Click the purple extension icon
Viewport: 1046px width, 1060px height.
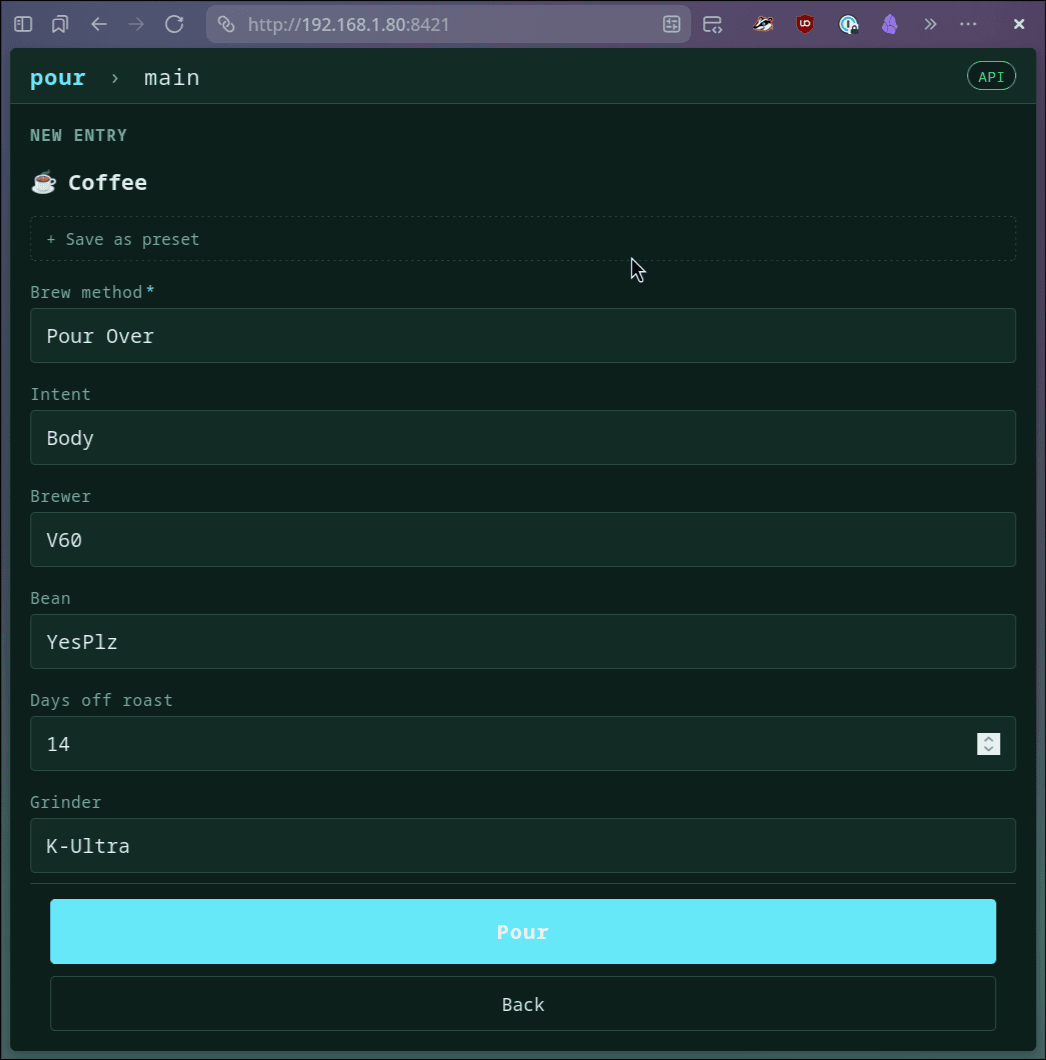pyautogui.click(x=890, y=24)
